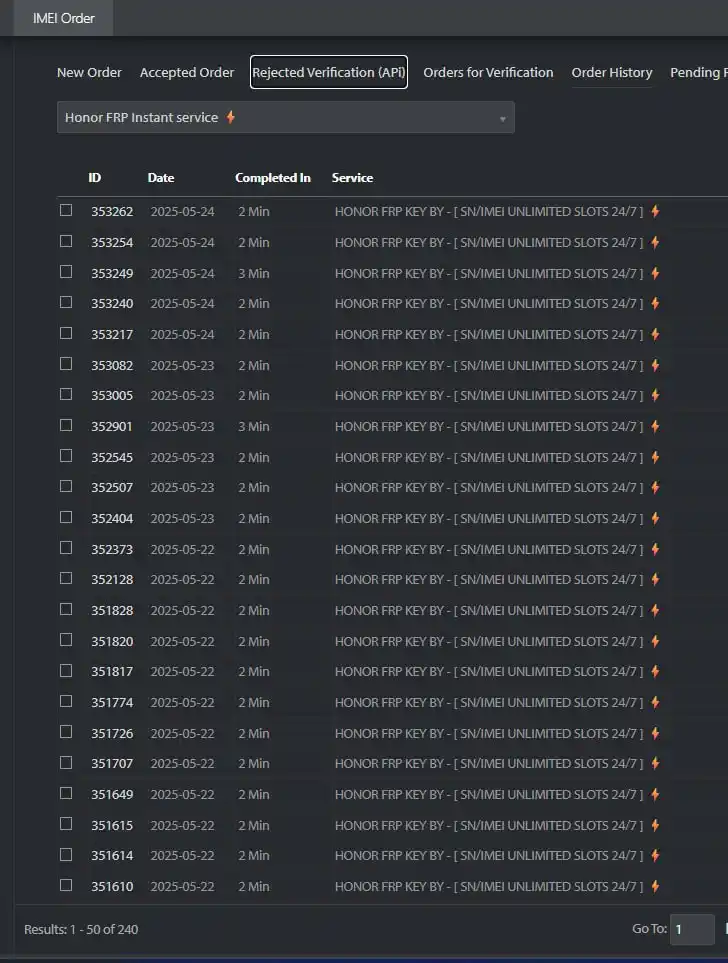Click lightning icon on order 353262 row
728x963 pixels.
[x=656, y=211]
